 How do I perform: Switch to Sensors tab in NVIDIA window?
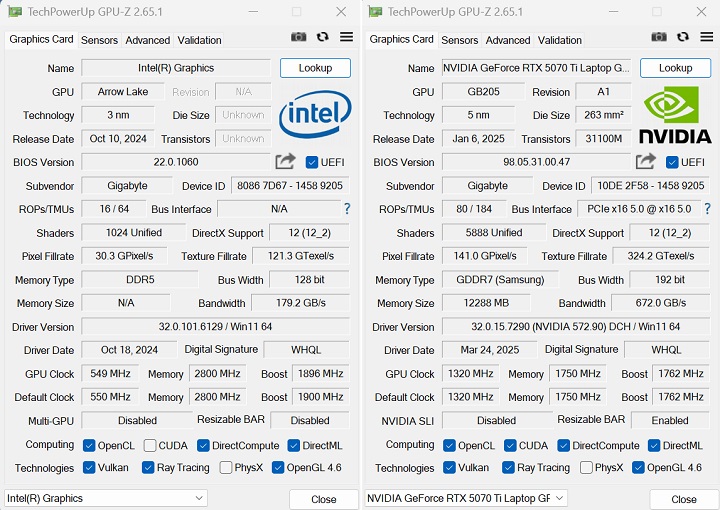pyautogui.click(x=460, y=40)
